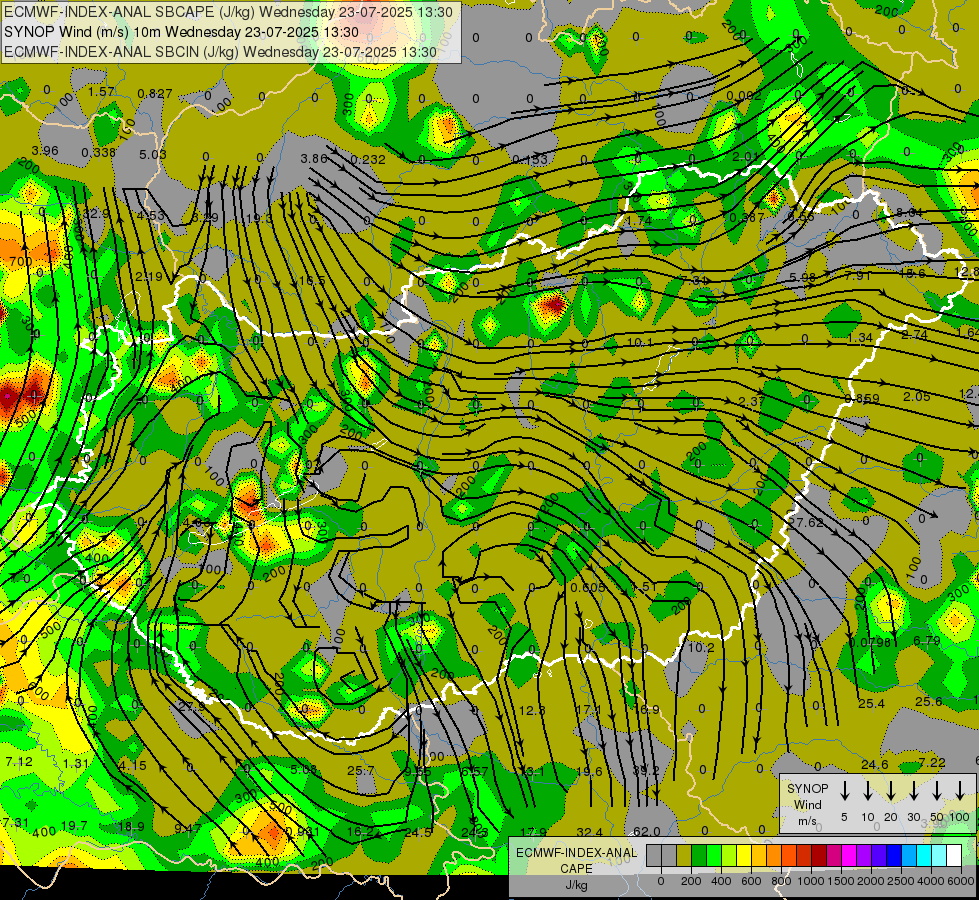Click the 0.827 value on the map
Viewport: 979px width, 900px height.
155,94
